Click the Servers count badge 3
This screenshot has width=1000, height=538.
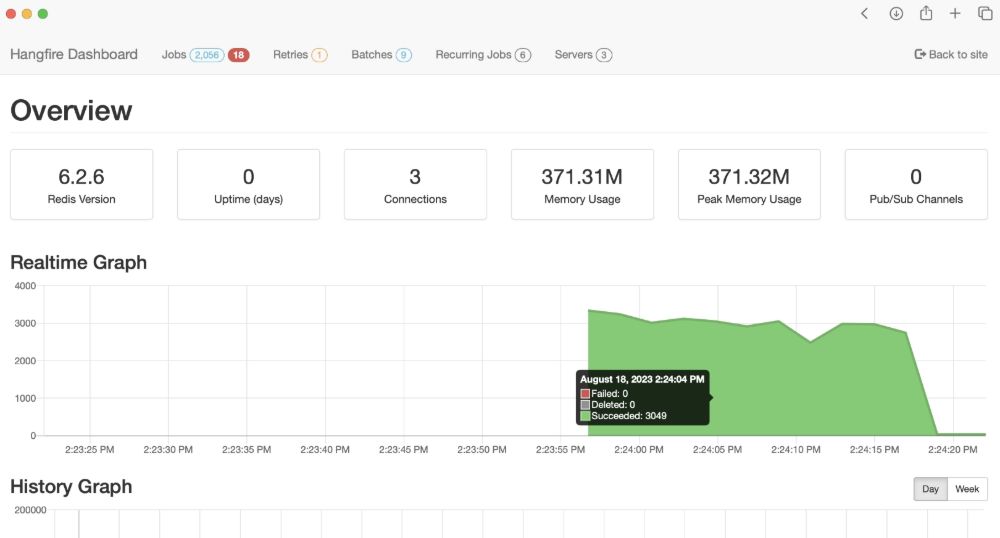(604, 55)
